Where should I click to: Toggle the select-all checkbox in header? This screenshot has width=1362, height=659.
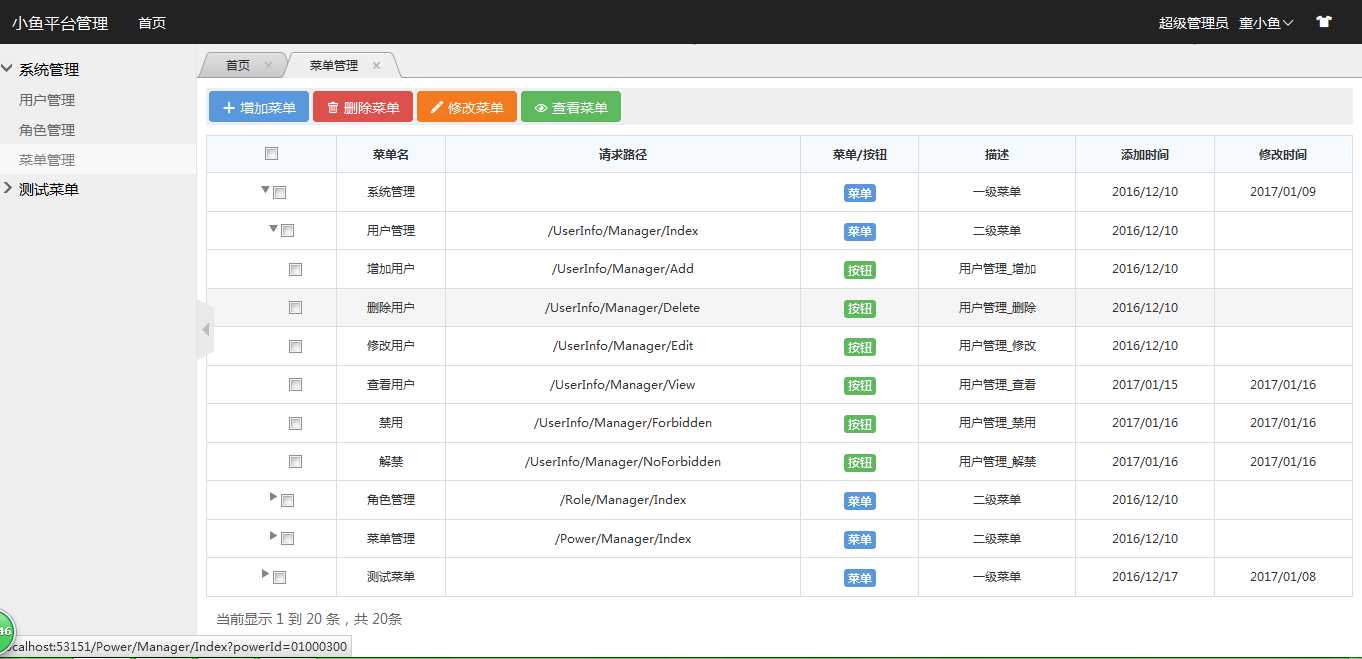coord(271,154)
